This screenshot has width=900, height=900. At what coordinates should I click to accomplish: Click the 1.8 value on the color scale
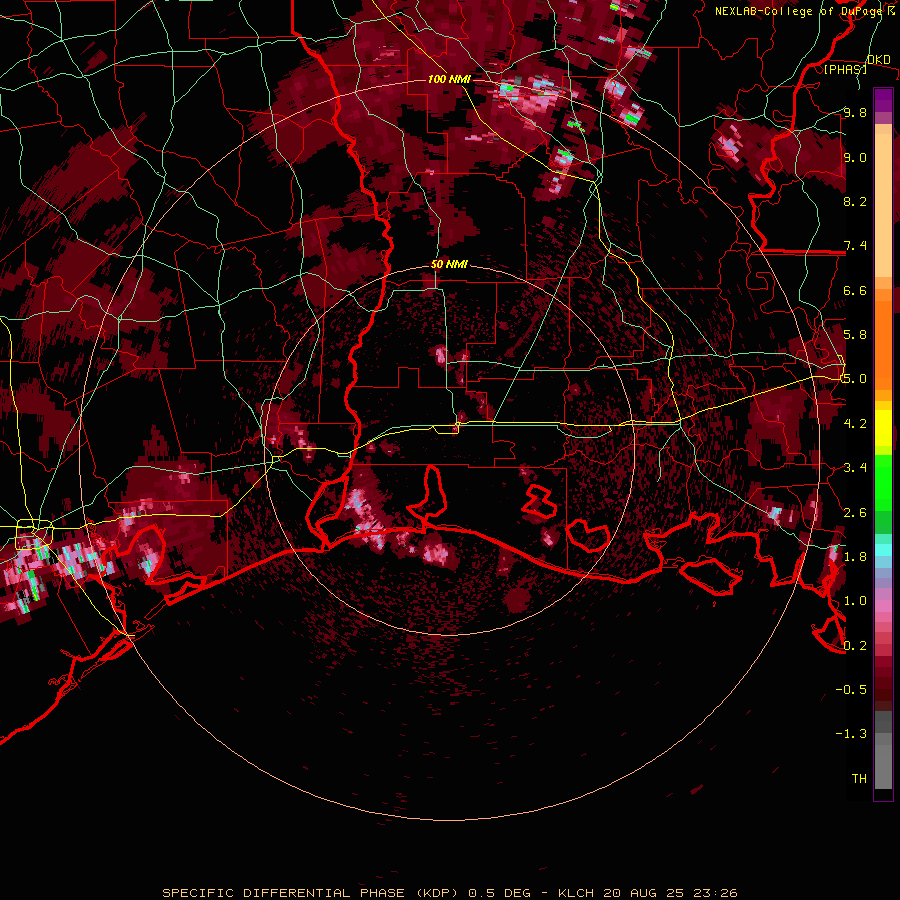(x=855, y=557)
